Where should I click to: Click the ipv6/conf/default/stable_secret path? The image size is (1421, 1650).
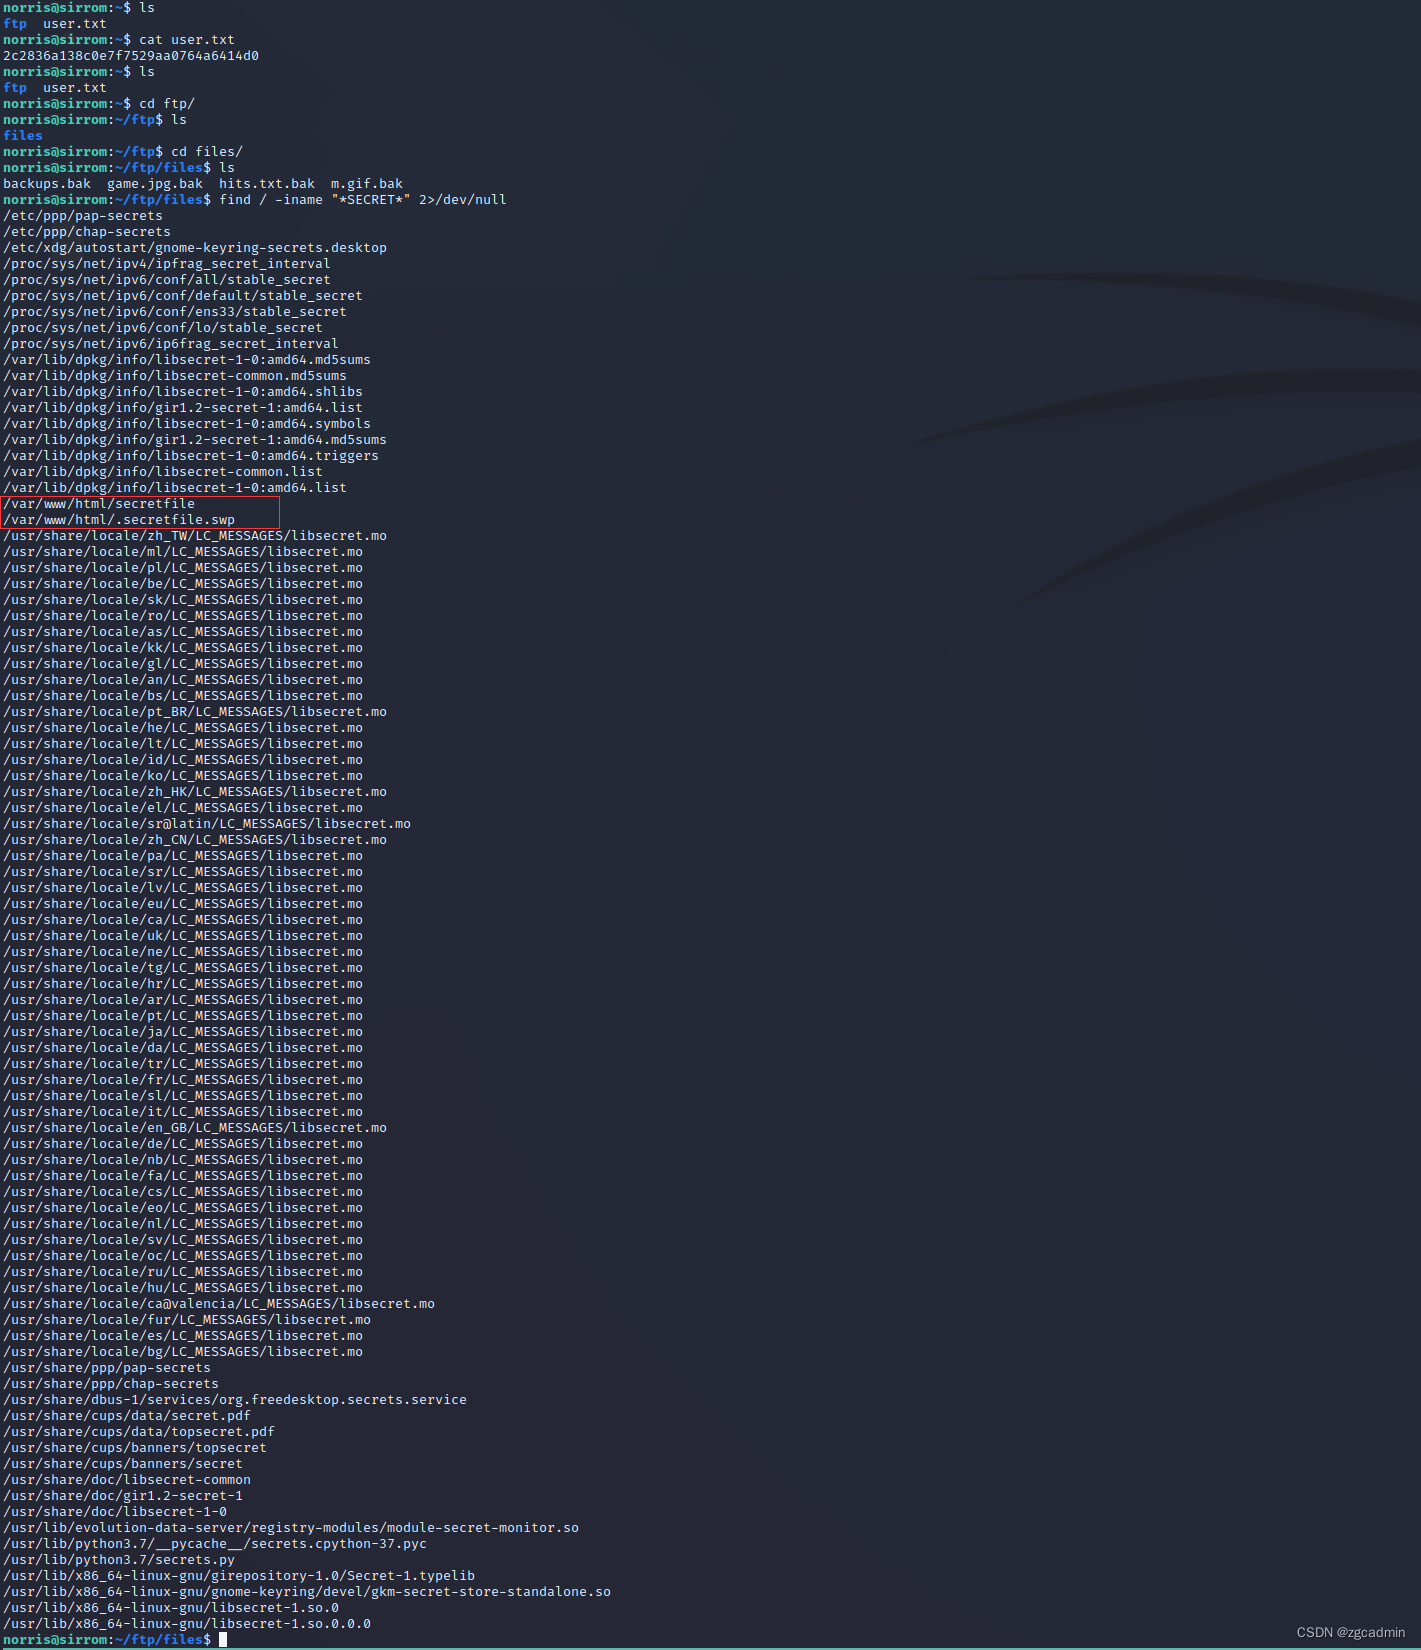[183, 296]
